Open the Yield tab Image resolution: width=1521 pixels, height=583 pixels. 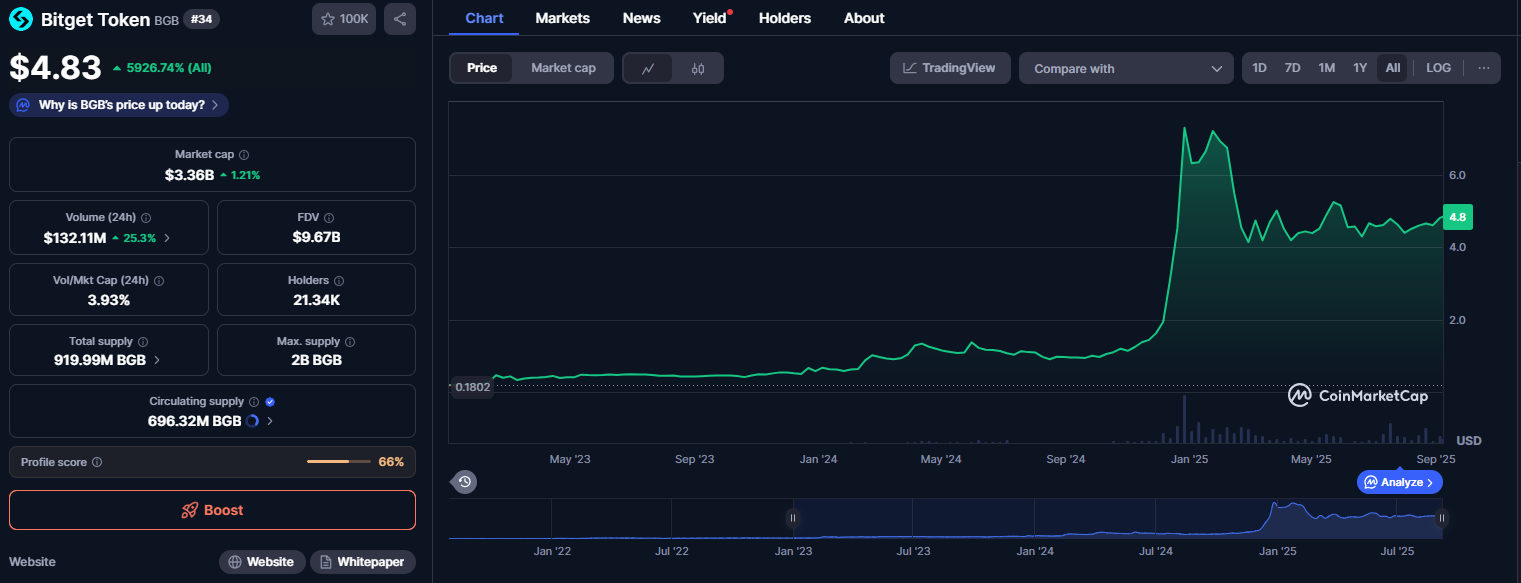711,18
